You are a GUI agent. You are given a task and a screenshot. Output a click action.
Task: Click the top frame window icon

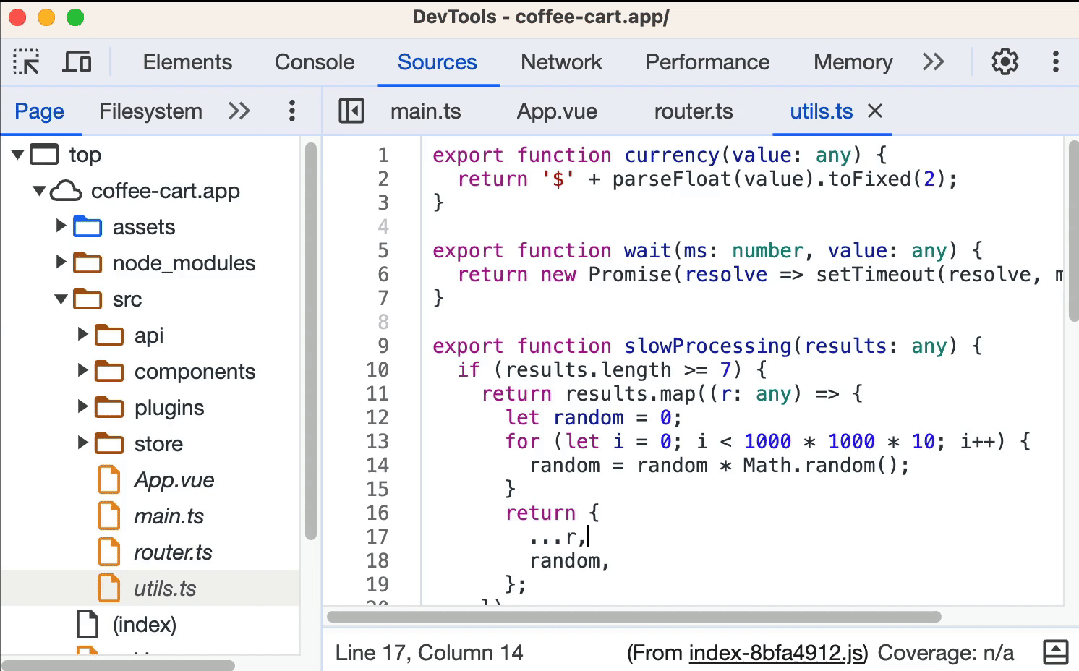click(x=45, y=155)
